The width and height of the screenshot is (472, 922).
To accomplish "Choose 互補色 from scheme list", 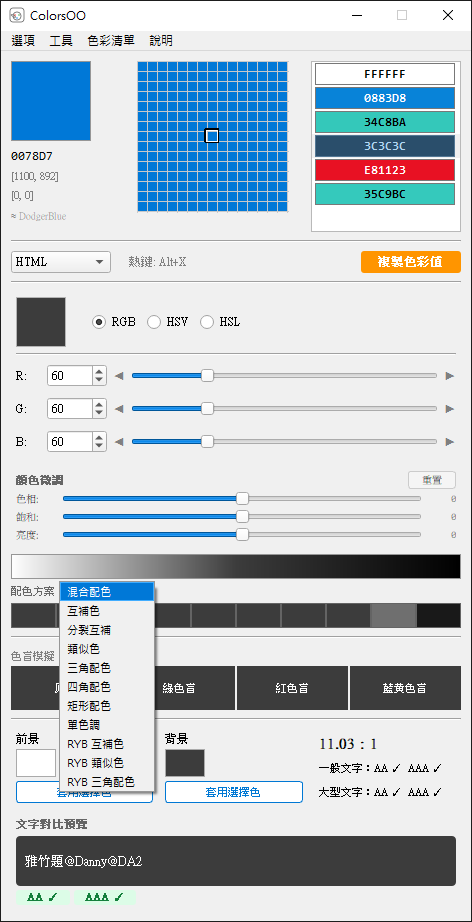I will click(x=107, y=612).
